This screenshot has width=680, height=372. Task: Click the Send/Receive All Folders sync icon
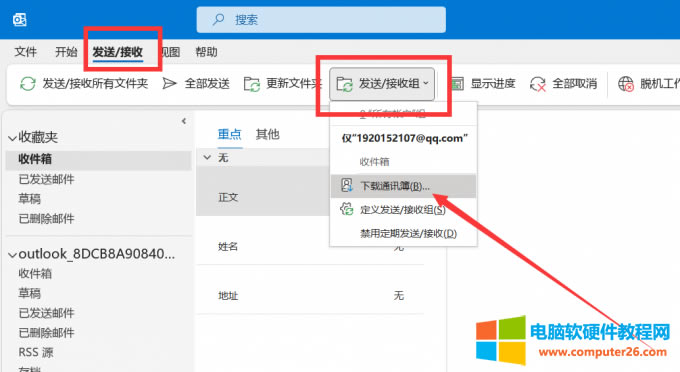coord(28,83)
